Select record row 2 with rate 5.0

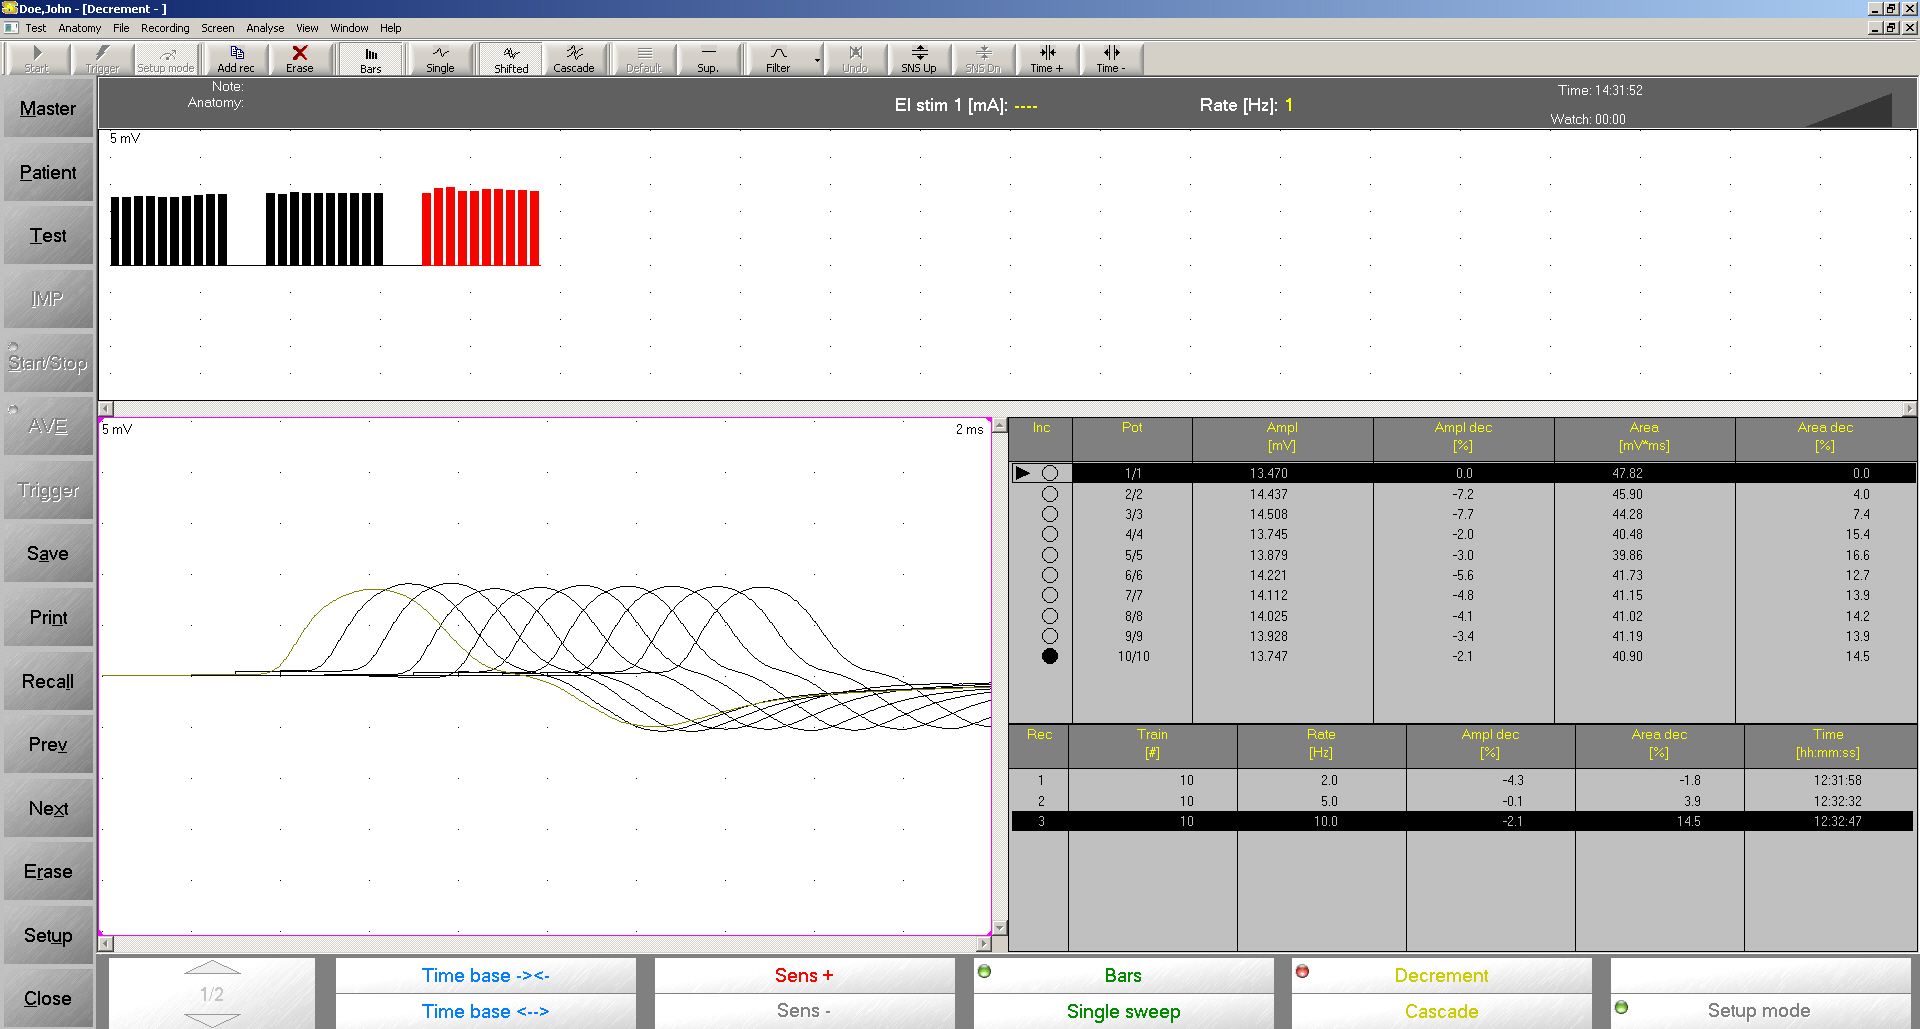[x=1462, y=801]
